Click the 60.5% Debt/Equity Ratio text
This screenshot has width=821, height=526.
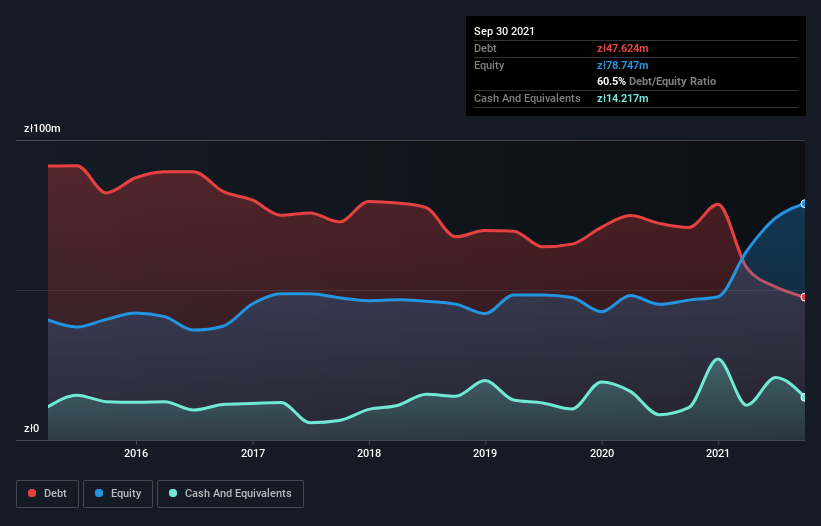657,81
